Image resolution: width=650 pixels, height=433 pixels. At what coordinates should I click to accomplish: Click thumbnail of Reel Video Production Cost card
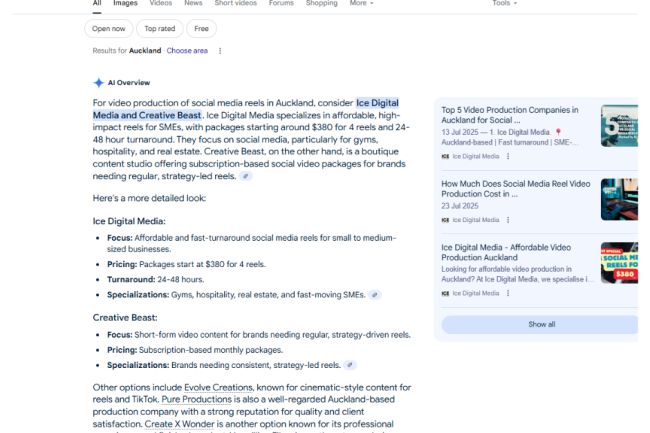click(619, 199)
